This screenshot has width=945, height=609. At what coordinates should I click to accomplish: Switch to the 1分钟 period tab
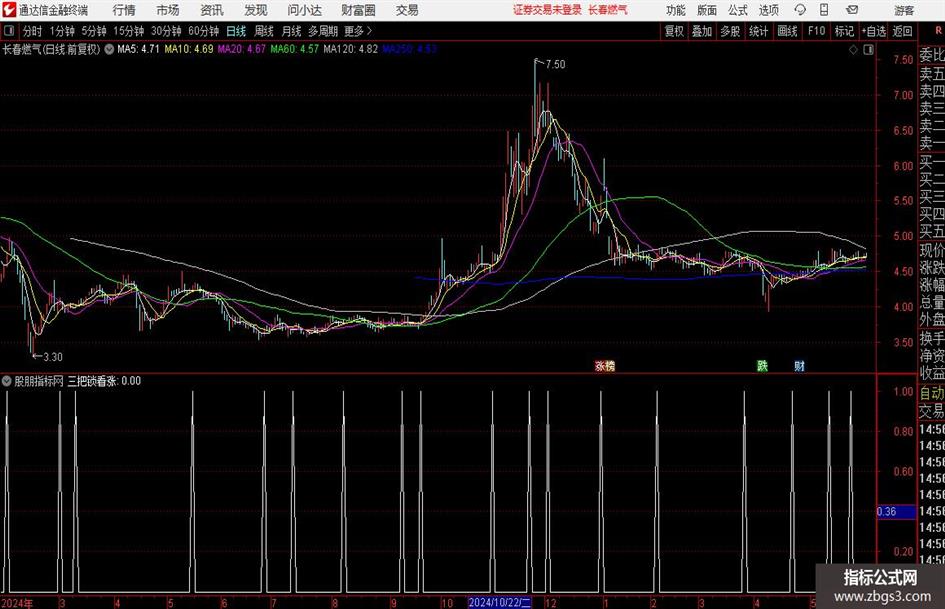pyautogui.click(x=62, y=31)
